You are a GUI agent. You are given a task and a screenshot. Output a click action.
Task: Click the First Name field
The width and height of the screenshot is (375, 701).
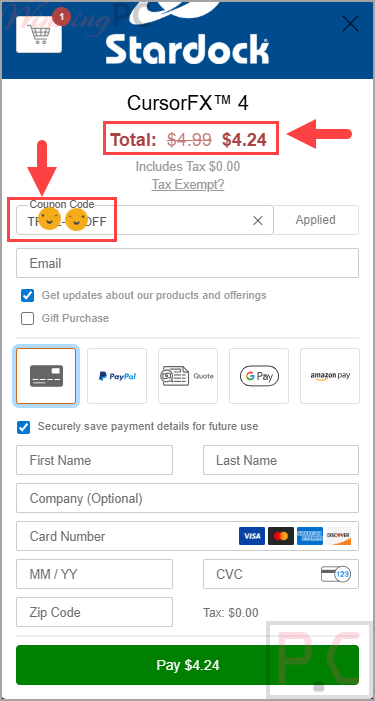[94, 460]
